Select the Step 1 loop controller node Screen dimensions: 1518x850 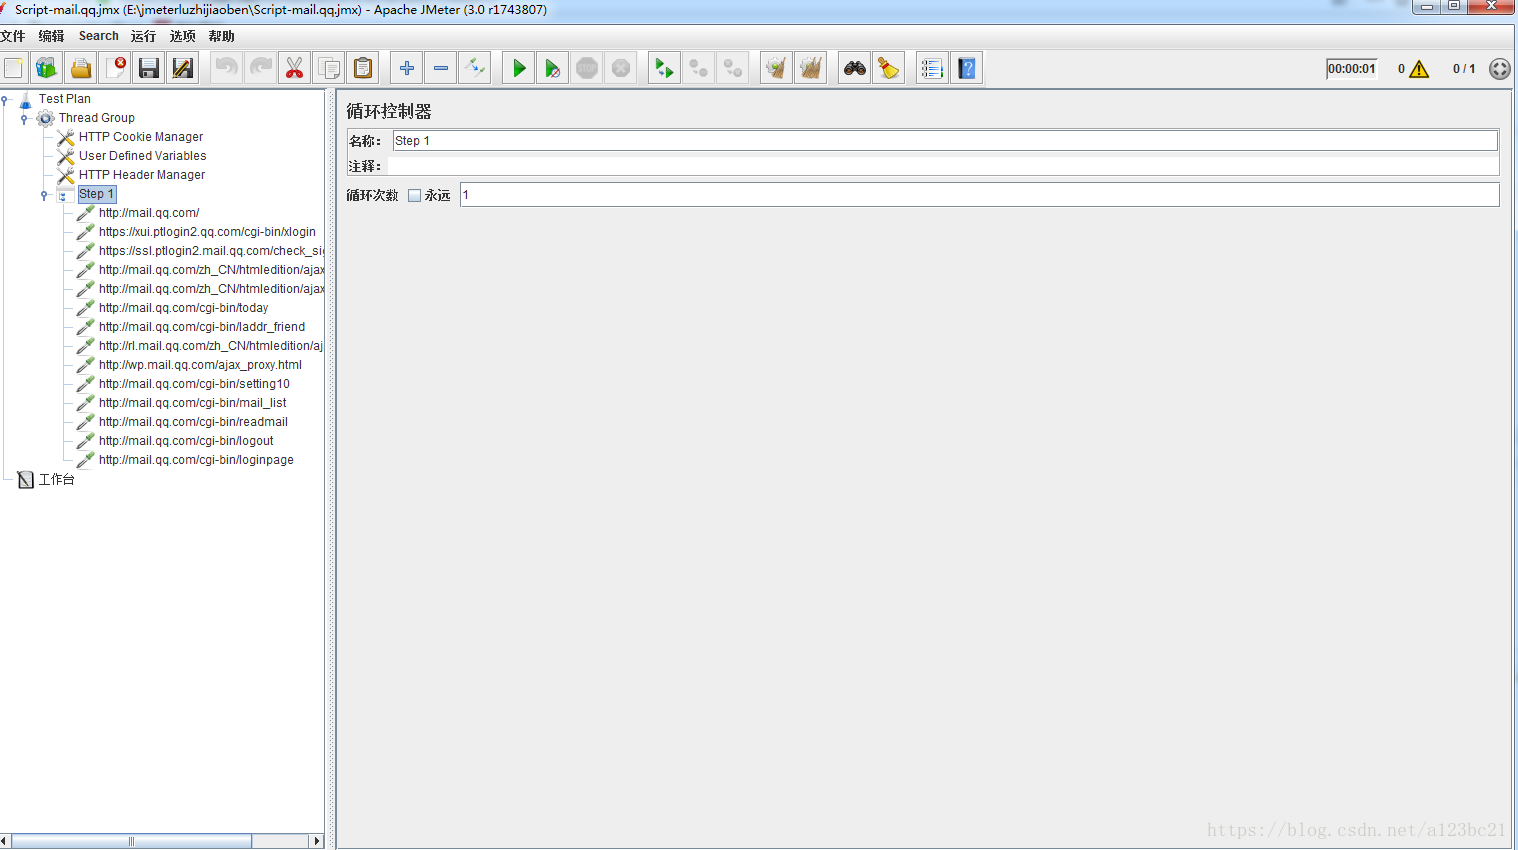click(96, 194)
